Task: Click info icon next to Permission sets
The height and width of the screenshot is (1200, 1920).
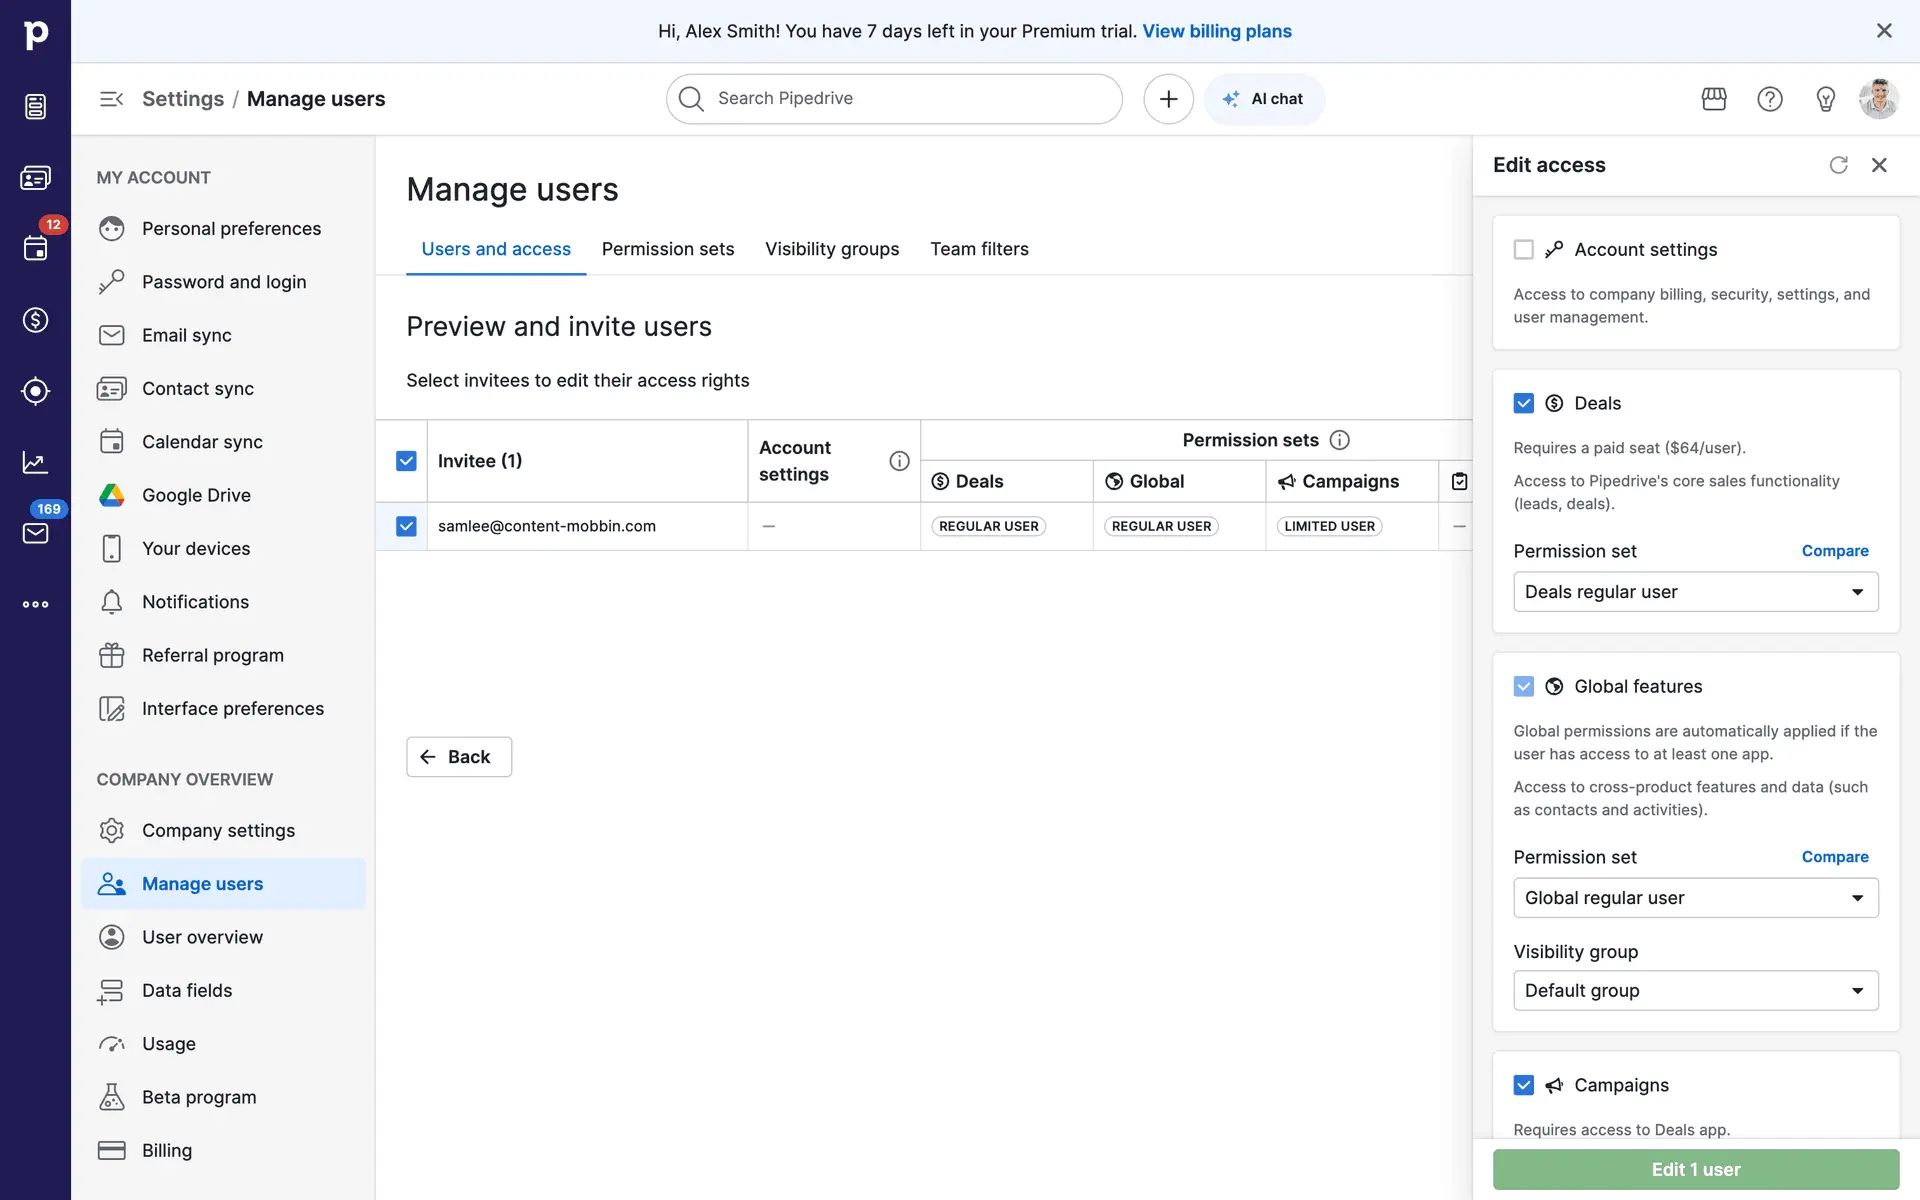Action: click(1340, 440)
